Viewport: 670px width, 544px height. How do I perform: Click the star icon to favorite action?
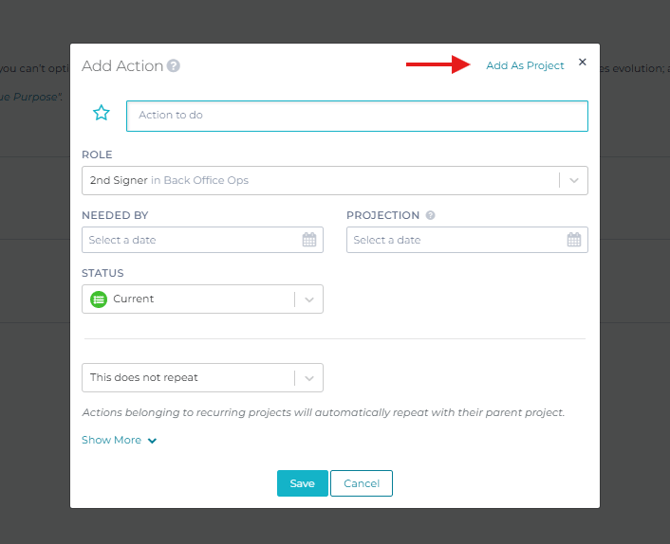101,114
